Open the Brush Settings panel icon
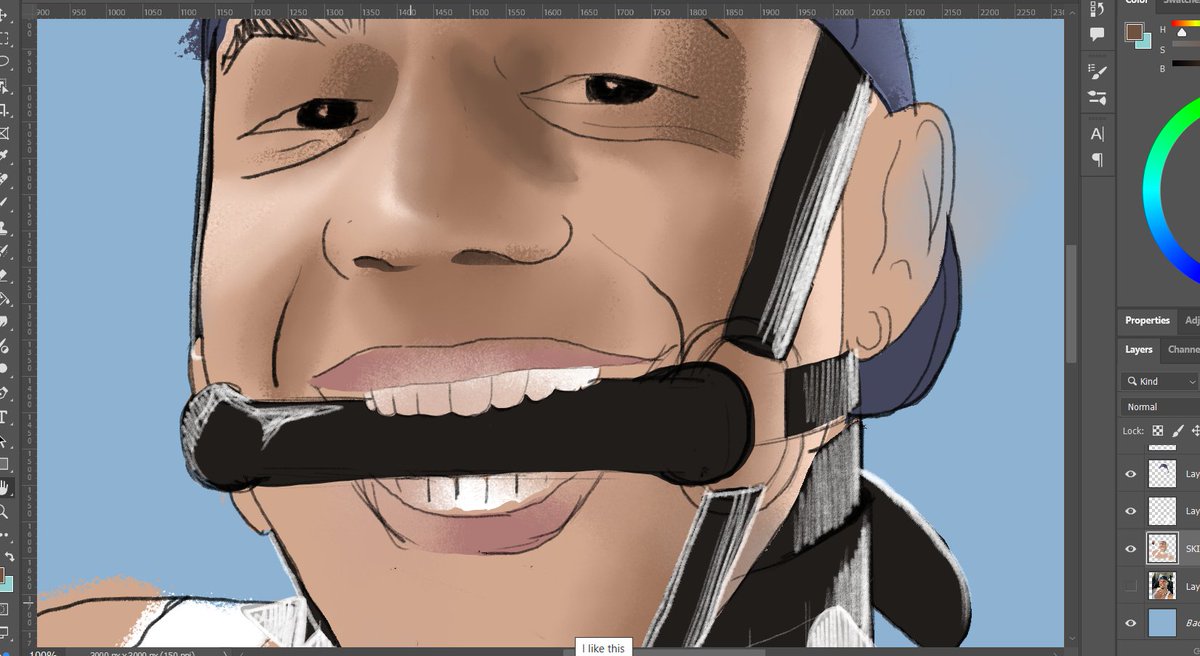The width and height of the screenshot is (1200, 656). [1098, 71]
